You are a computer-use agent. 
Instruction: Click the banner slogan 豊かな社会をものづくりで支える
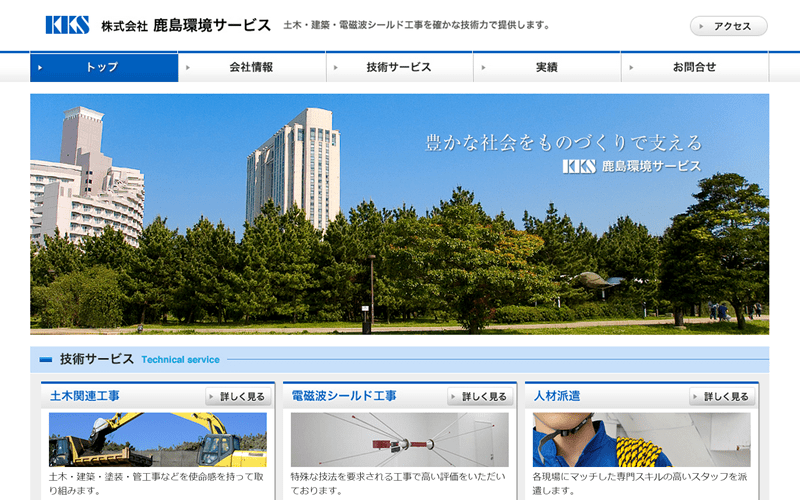564,143
